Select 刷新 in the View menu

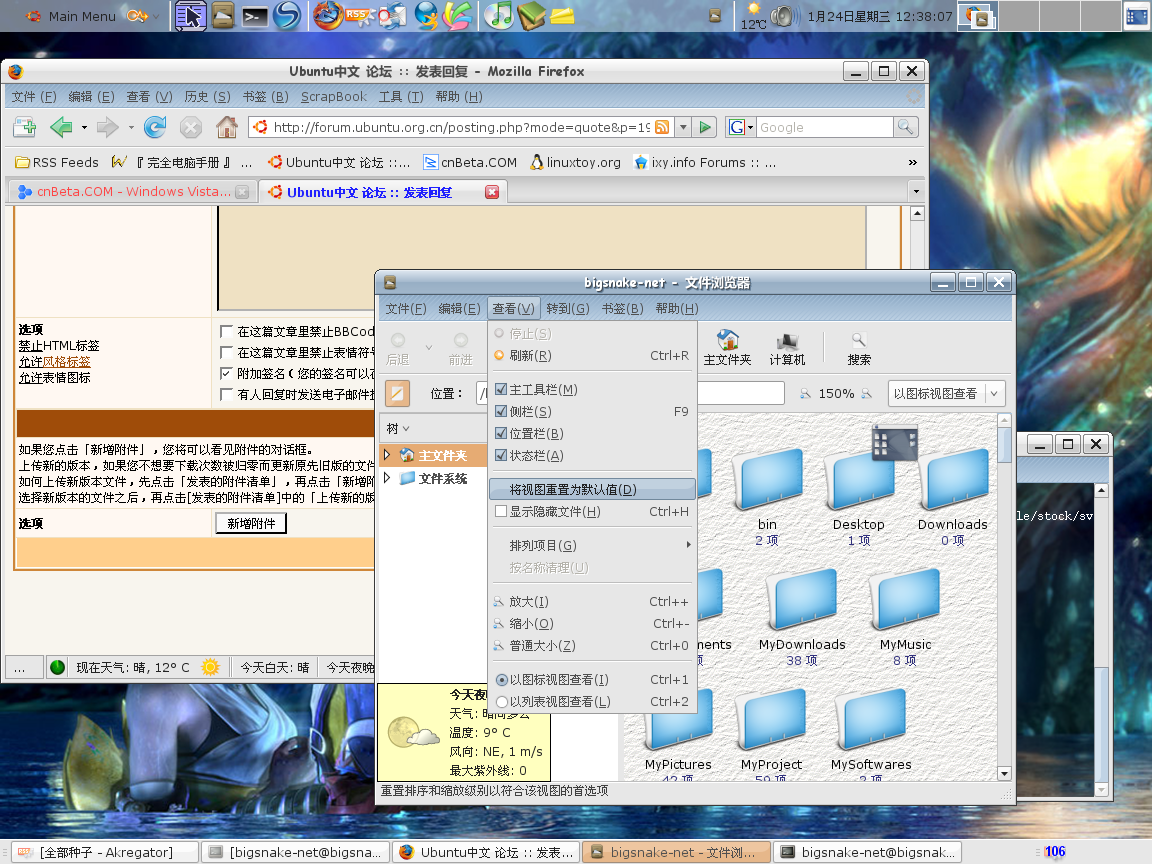[591, 356]
